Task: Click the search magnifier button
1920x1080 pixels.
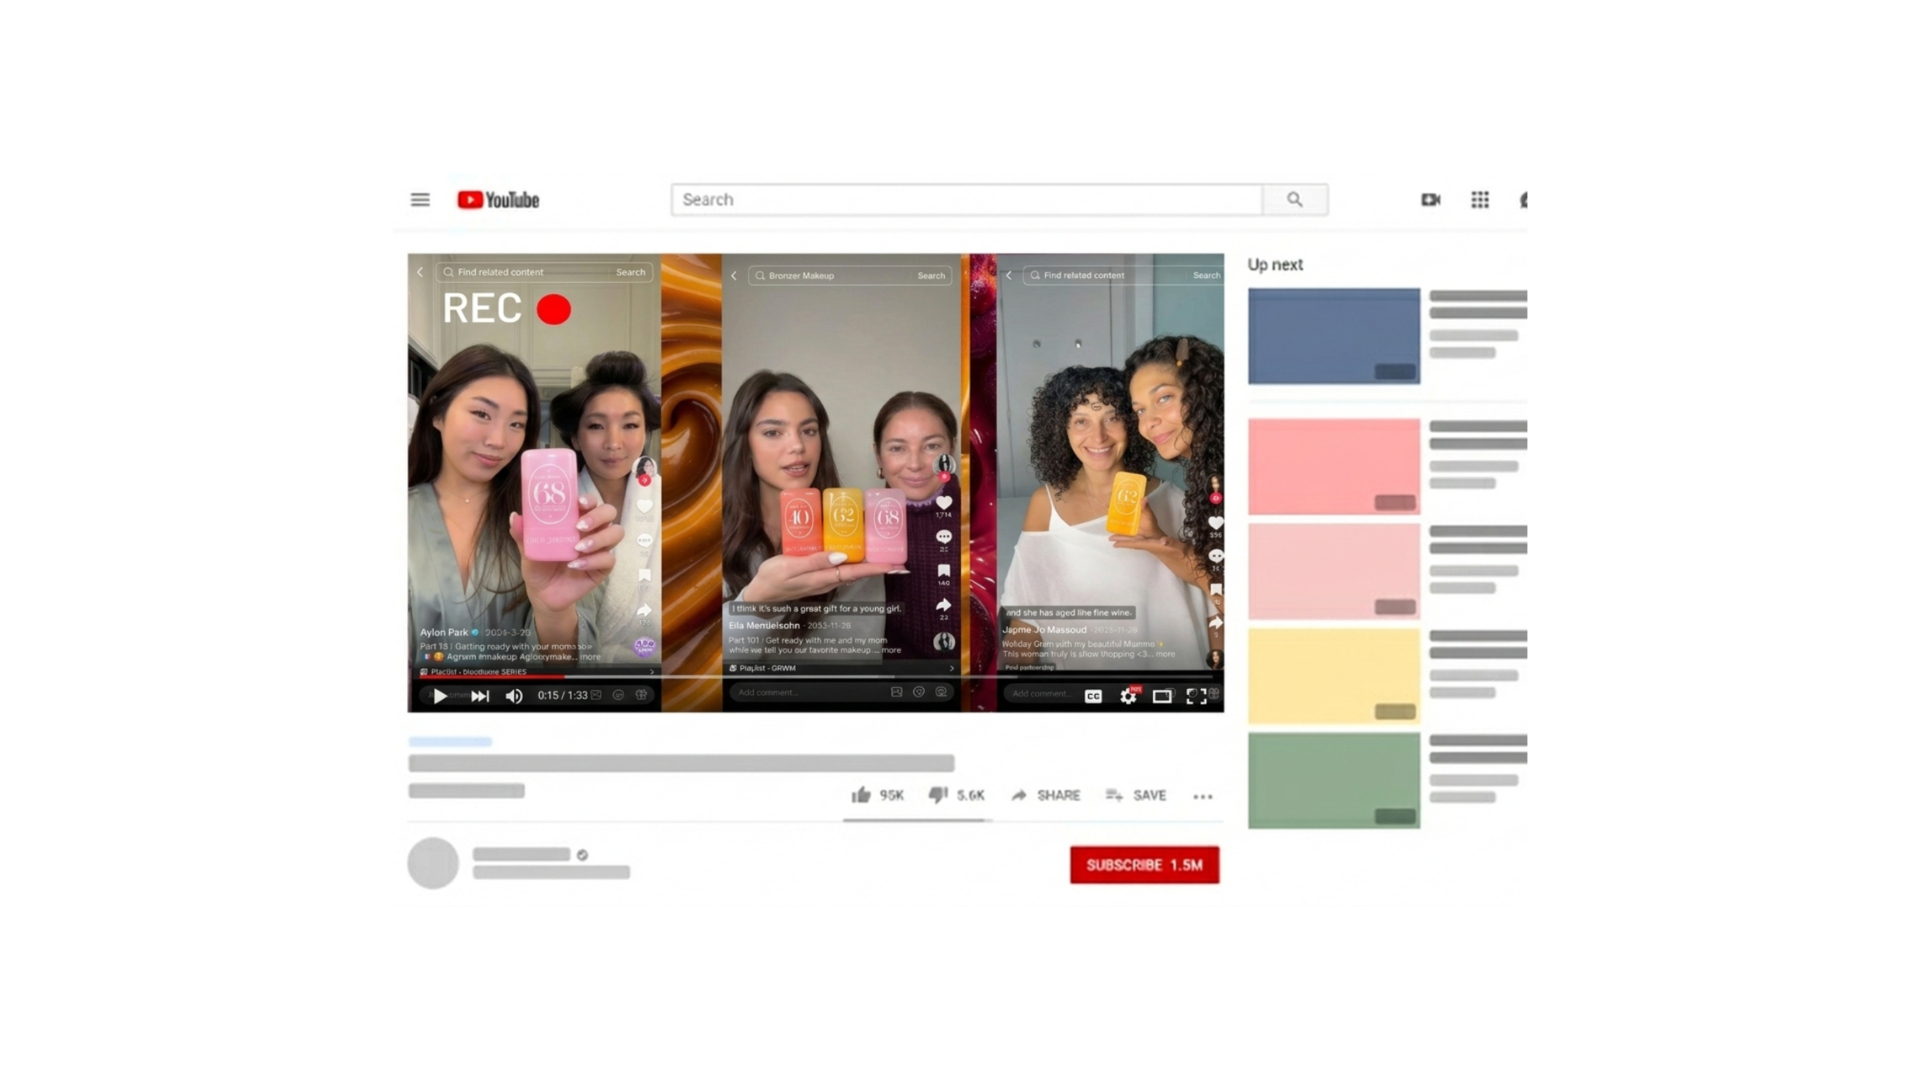Action: [1294, 200]
